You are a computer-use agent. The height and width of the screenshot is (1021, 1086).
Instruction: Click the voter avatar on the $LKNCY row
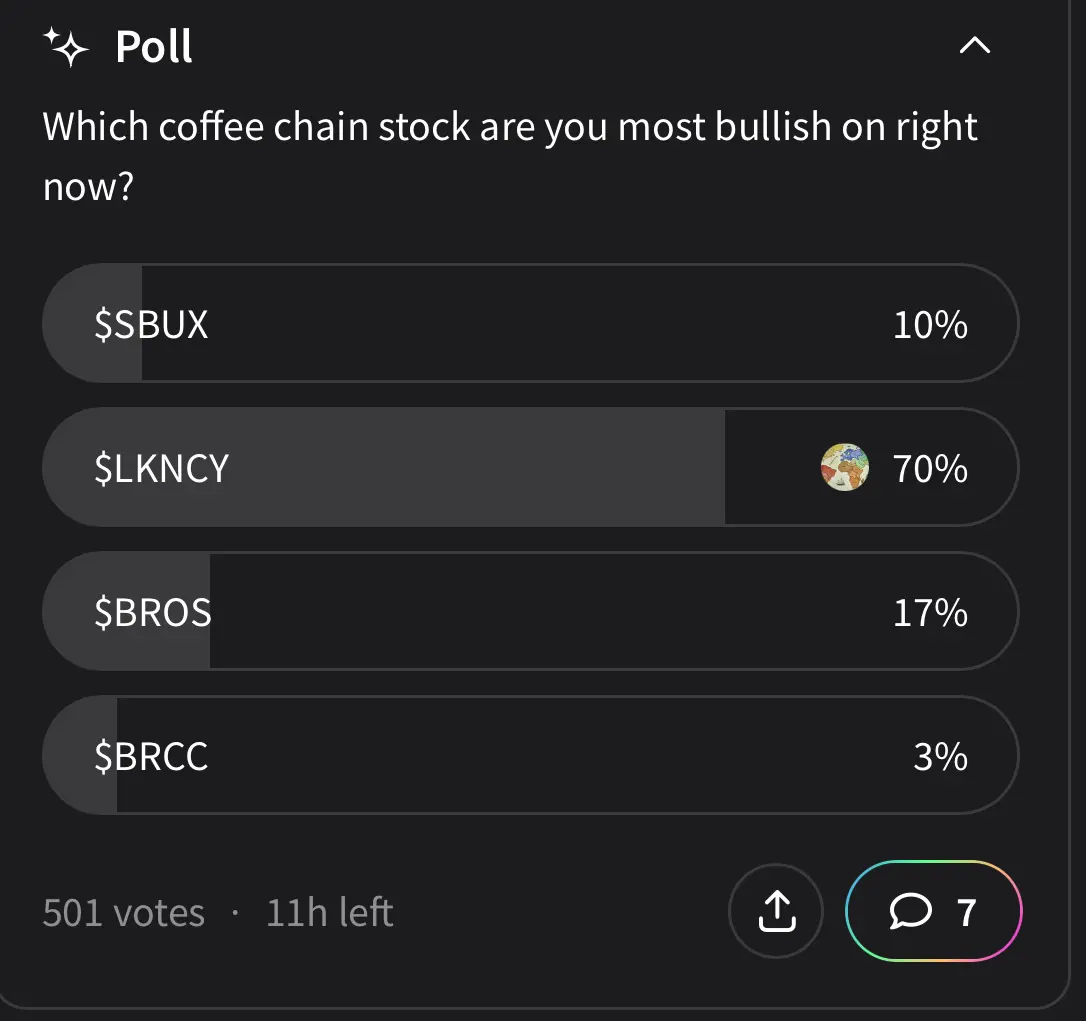(x=844, y=468)
